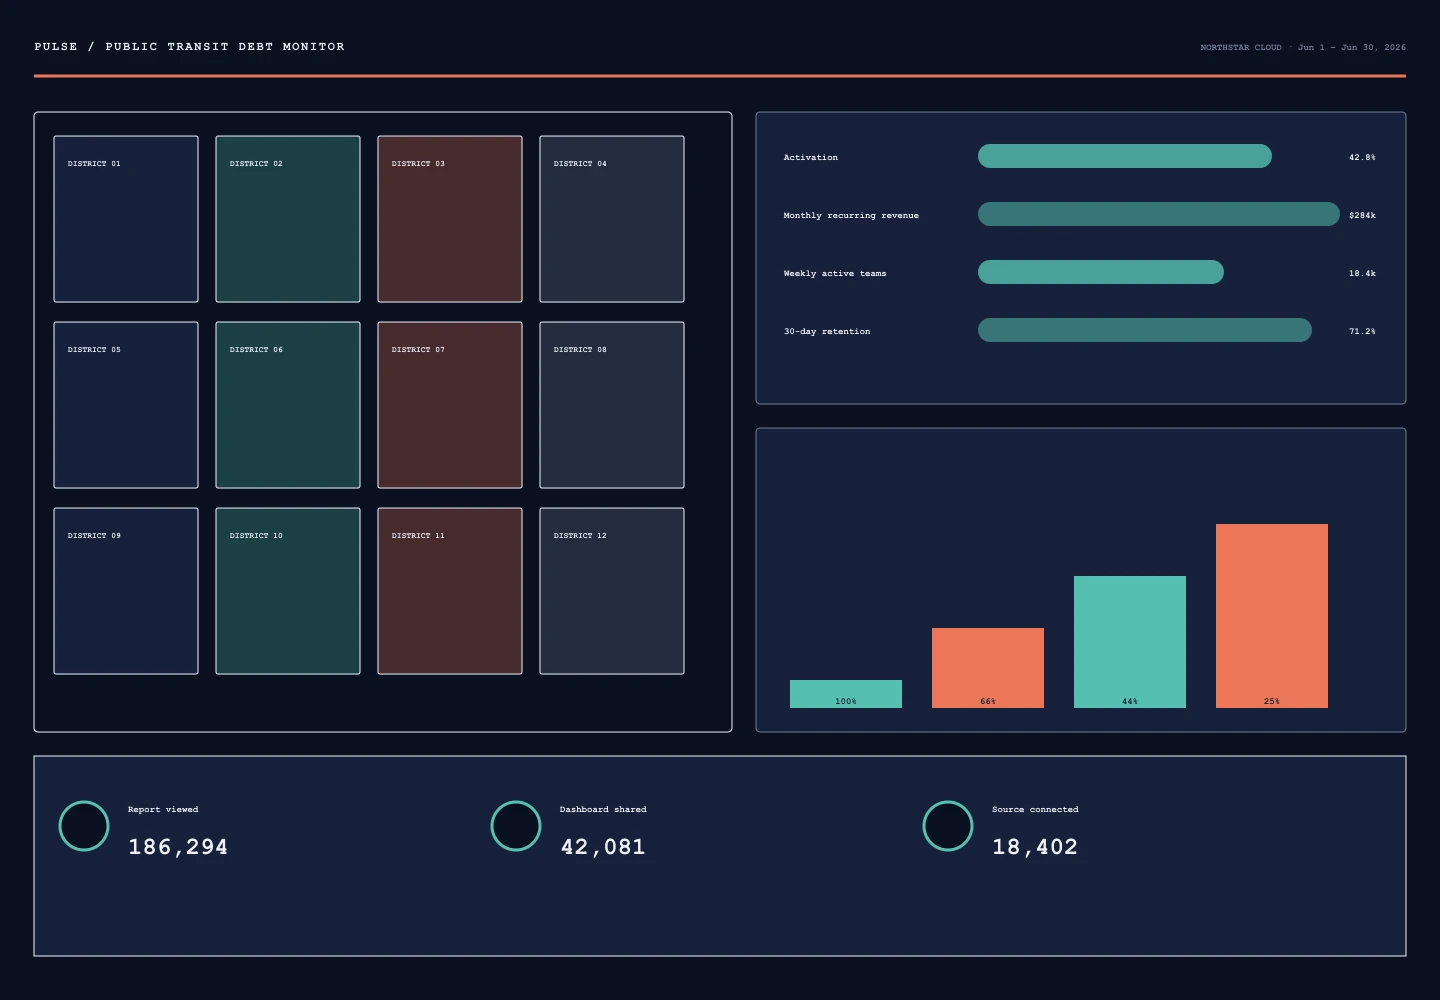Click the chart bar labeled 25%
This screenshot has width=1440, height=1000.
click(x=1272, y=616)
